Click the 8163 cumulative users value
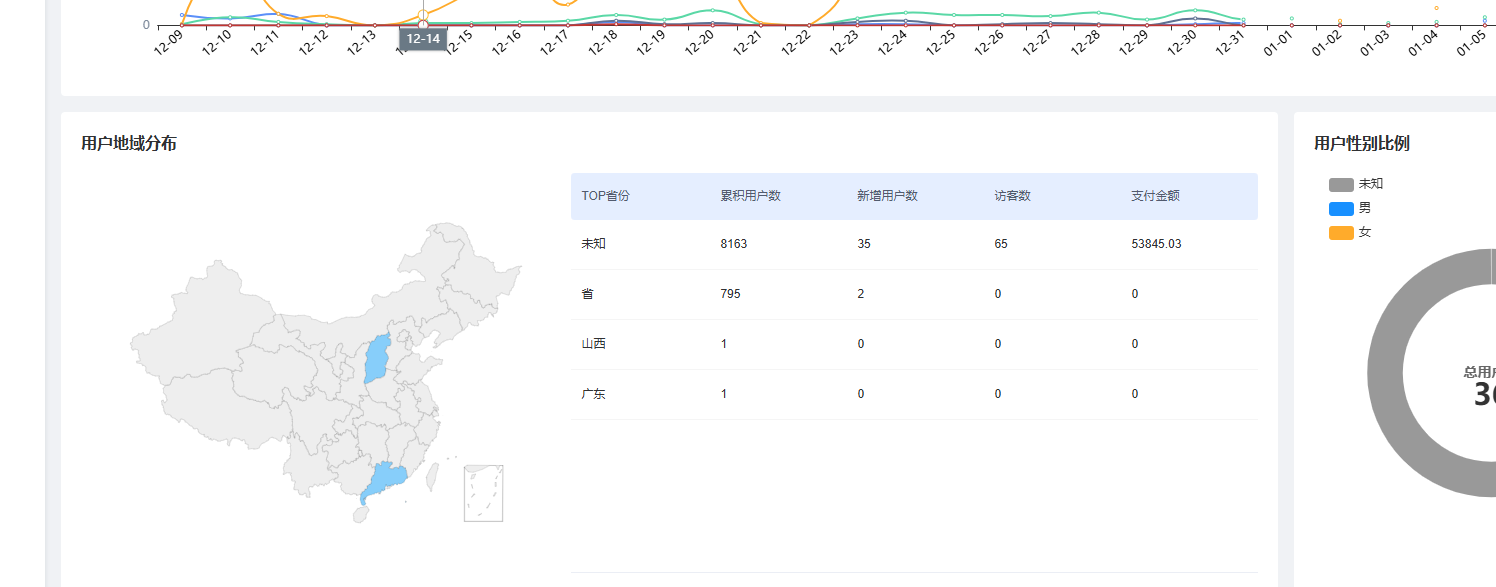The image size is (1496, 587). (x=733, y=244)
